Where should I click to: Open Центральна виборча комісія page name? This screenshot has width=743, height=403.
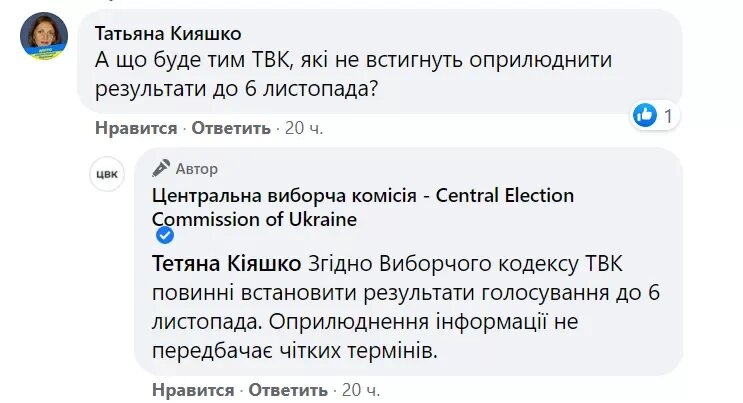[x=362, y=196]
